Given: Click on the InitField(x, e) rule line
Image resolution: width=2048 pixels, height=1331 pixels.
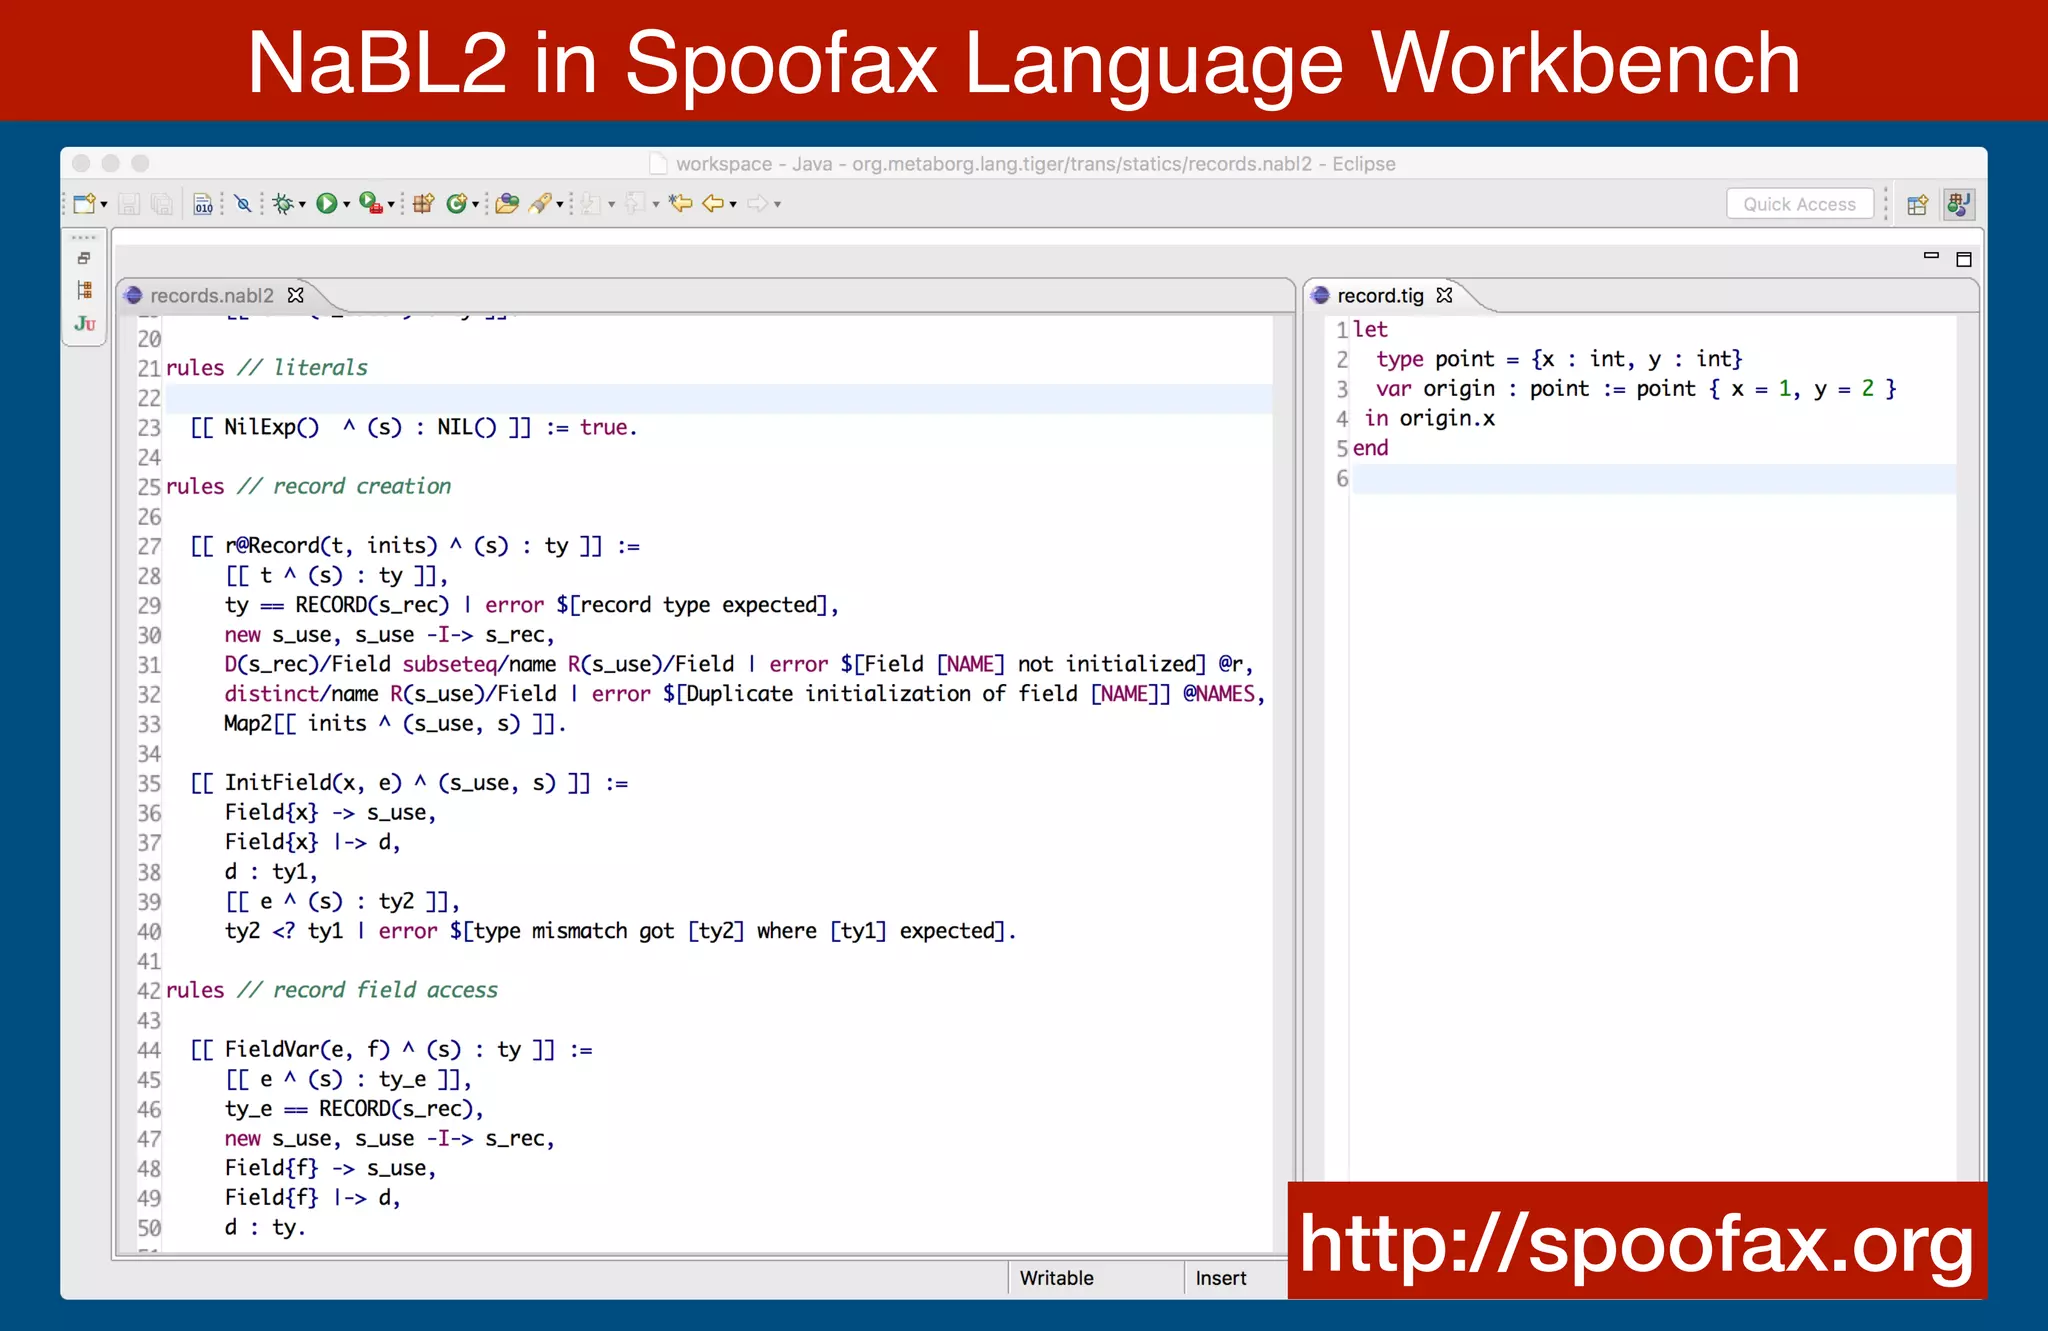Looking at the screenshot, I should pyautogui.click(x=409, y=783).
